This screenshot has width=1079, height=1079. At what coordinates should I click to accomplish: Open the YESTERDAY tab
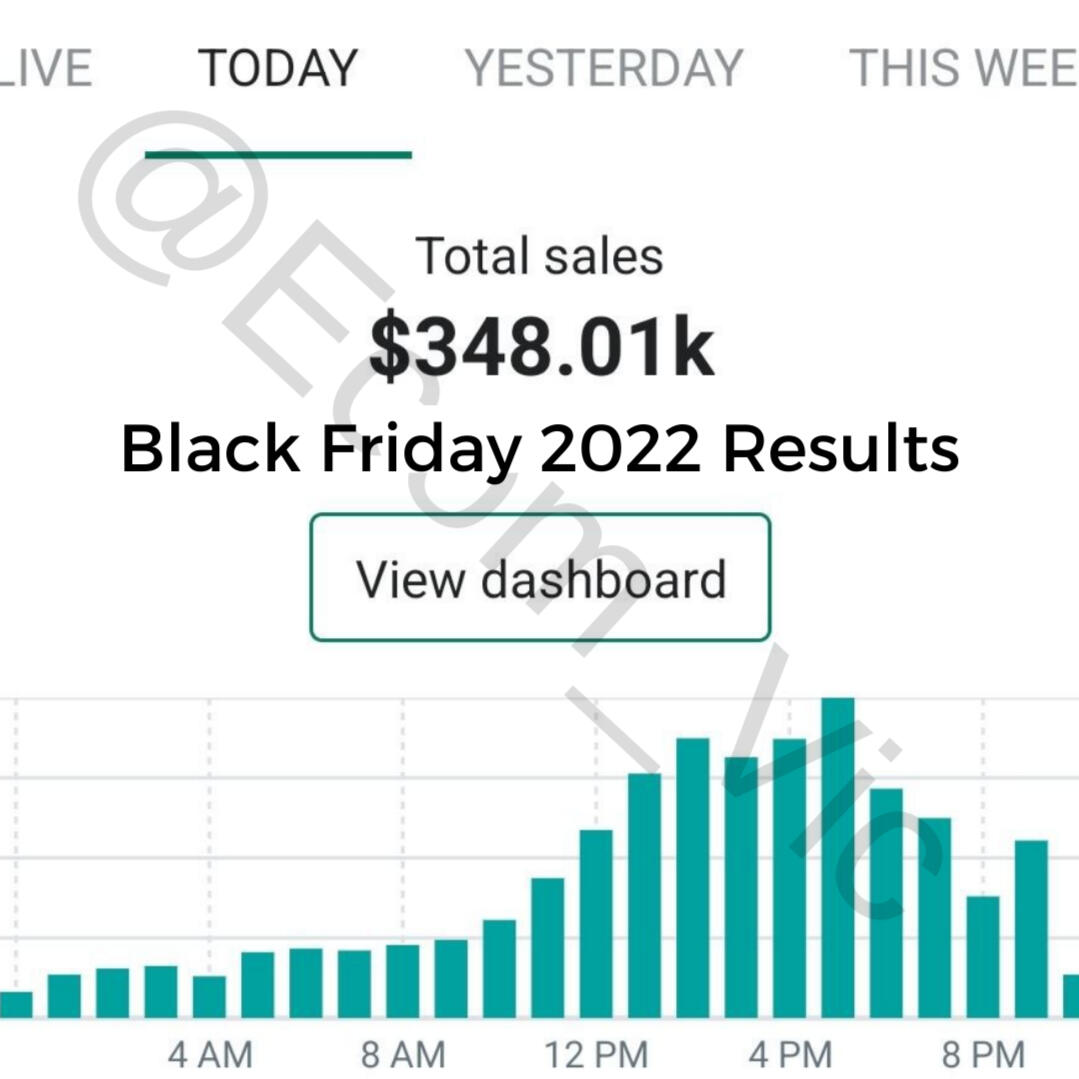[x=604, y=68]
